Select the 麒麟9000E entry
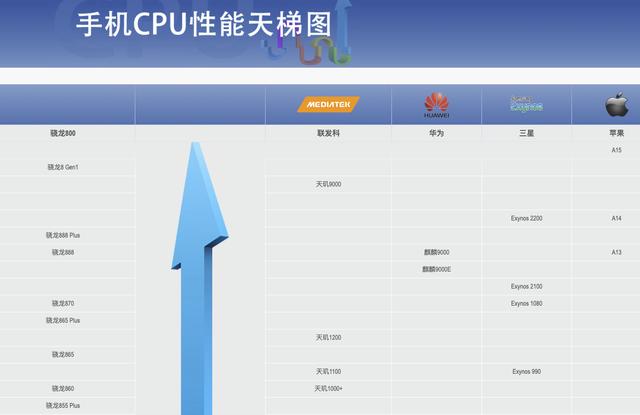Viewport: 640px width, 415px height. tap(436, 269)
